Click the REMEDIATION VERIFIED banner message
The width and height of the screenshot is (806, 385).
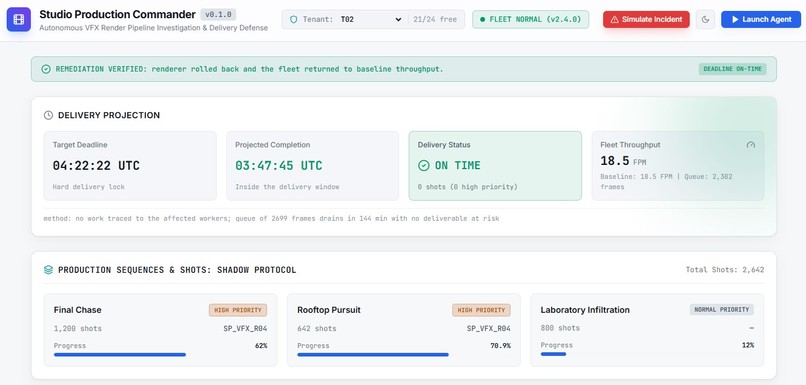coord(249,69)
